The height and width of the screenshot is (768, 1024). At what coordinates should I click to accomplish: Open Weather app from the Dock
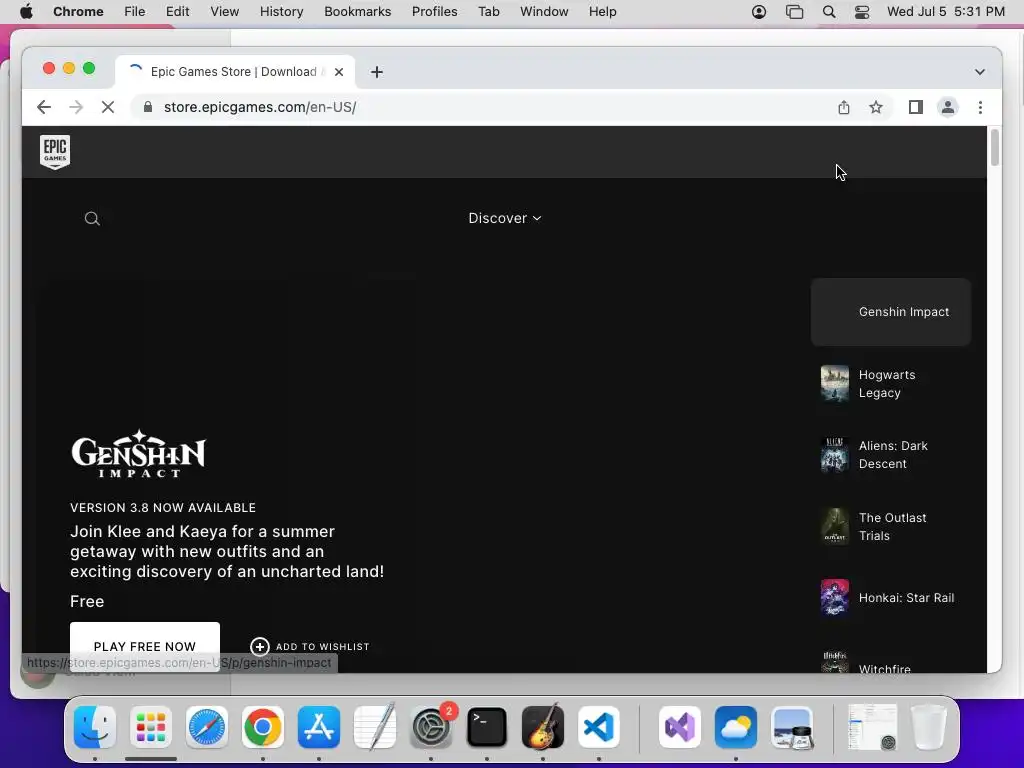[x=736, y=727]
